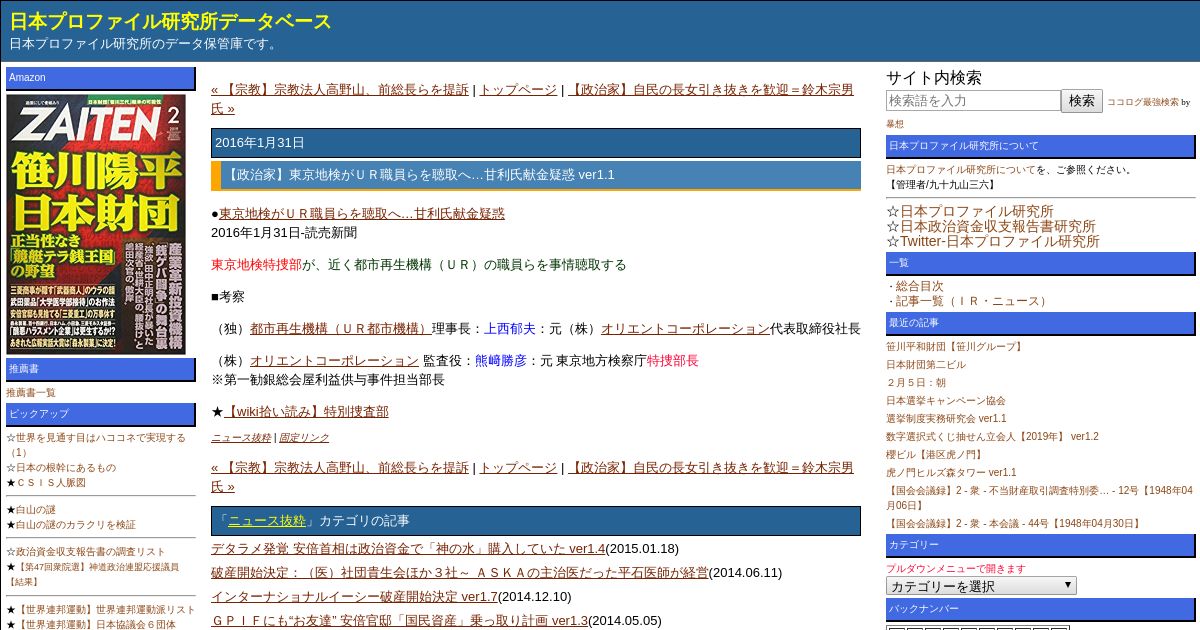The width and height of the screenshot is (1200, 630).
Task: Open the 都市再生機構（ＵＲ都市機構） link
Action: click(x=341, y=328)
